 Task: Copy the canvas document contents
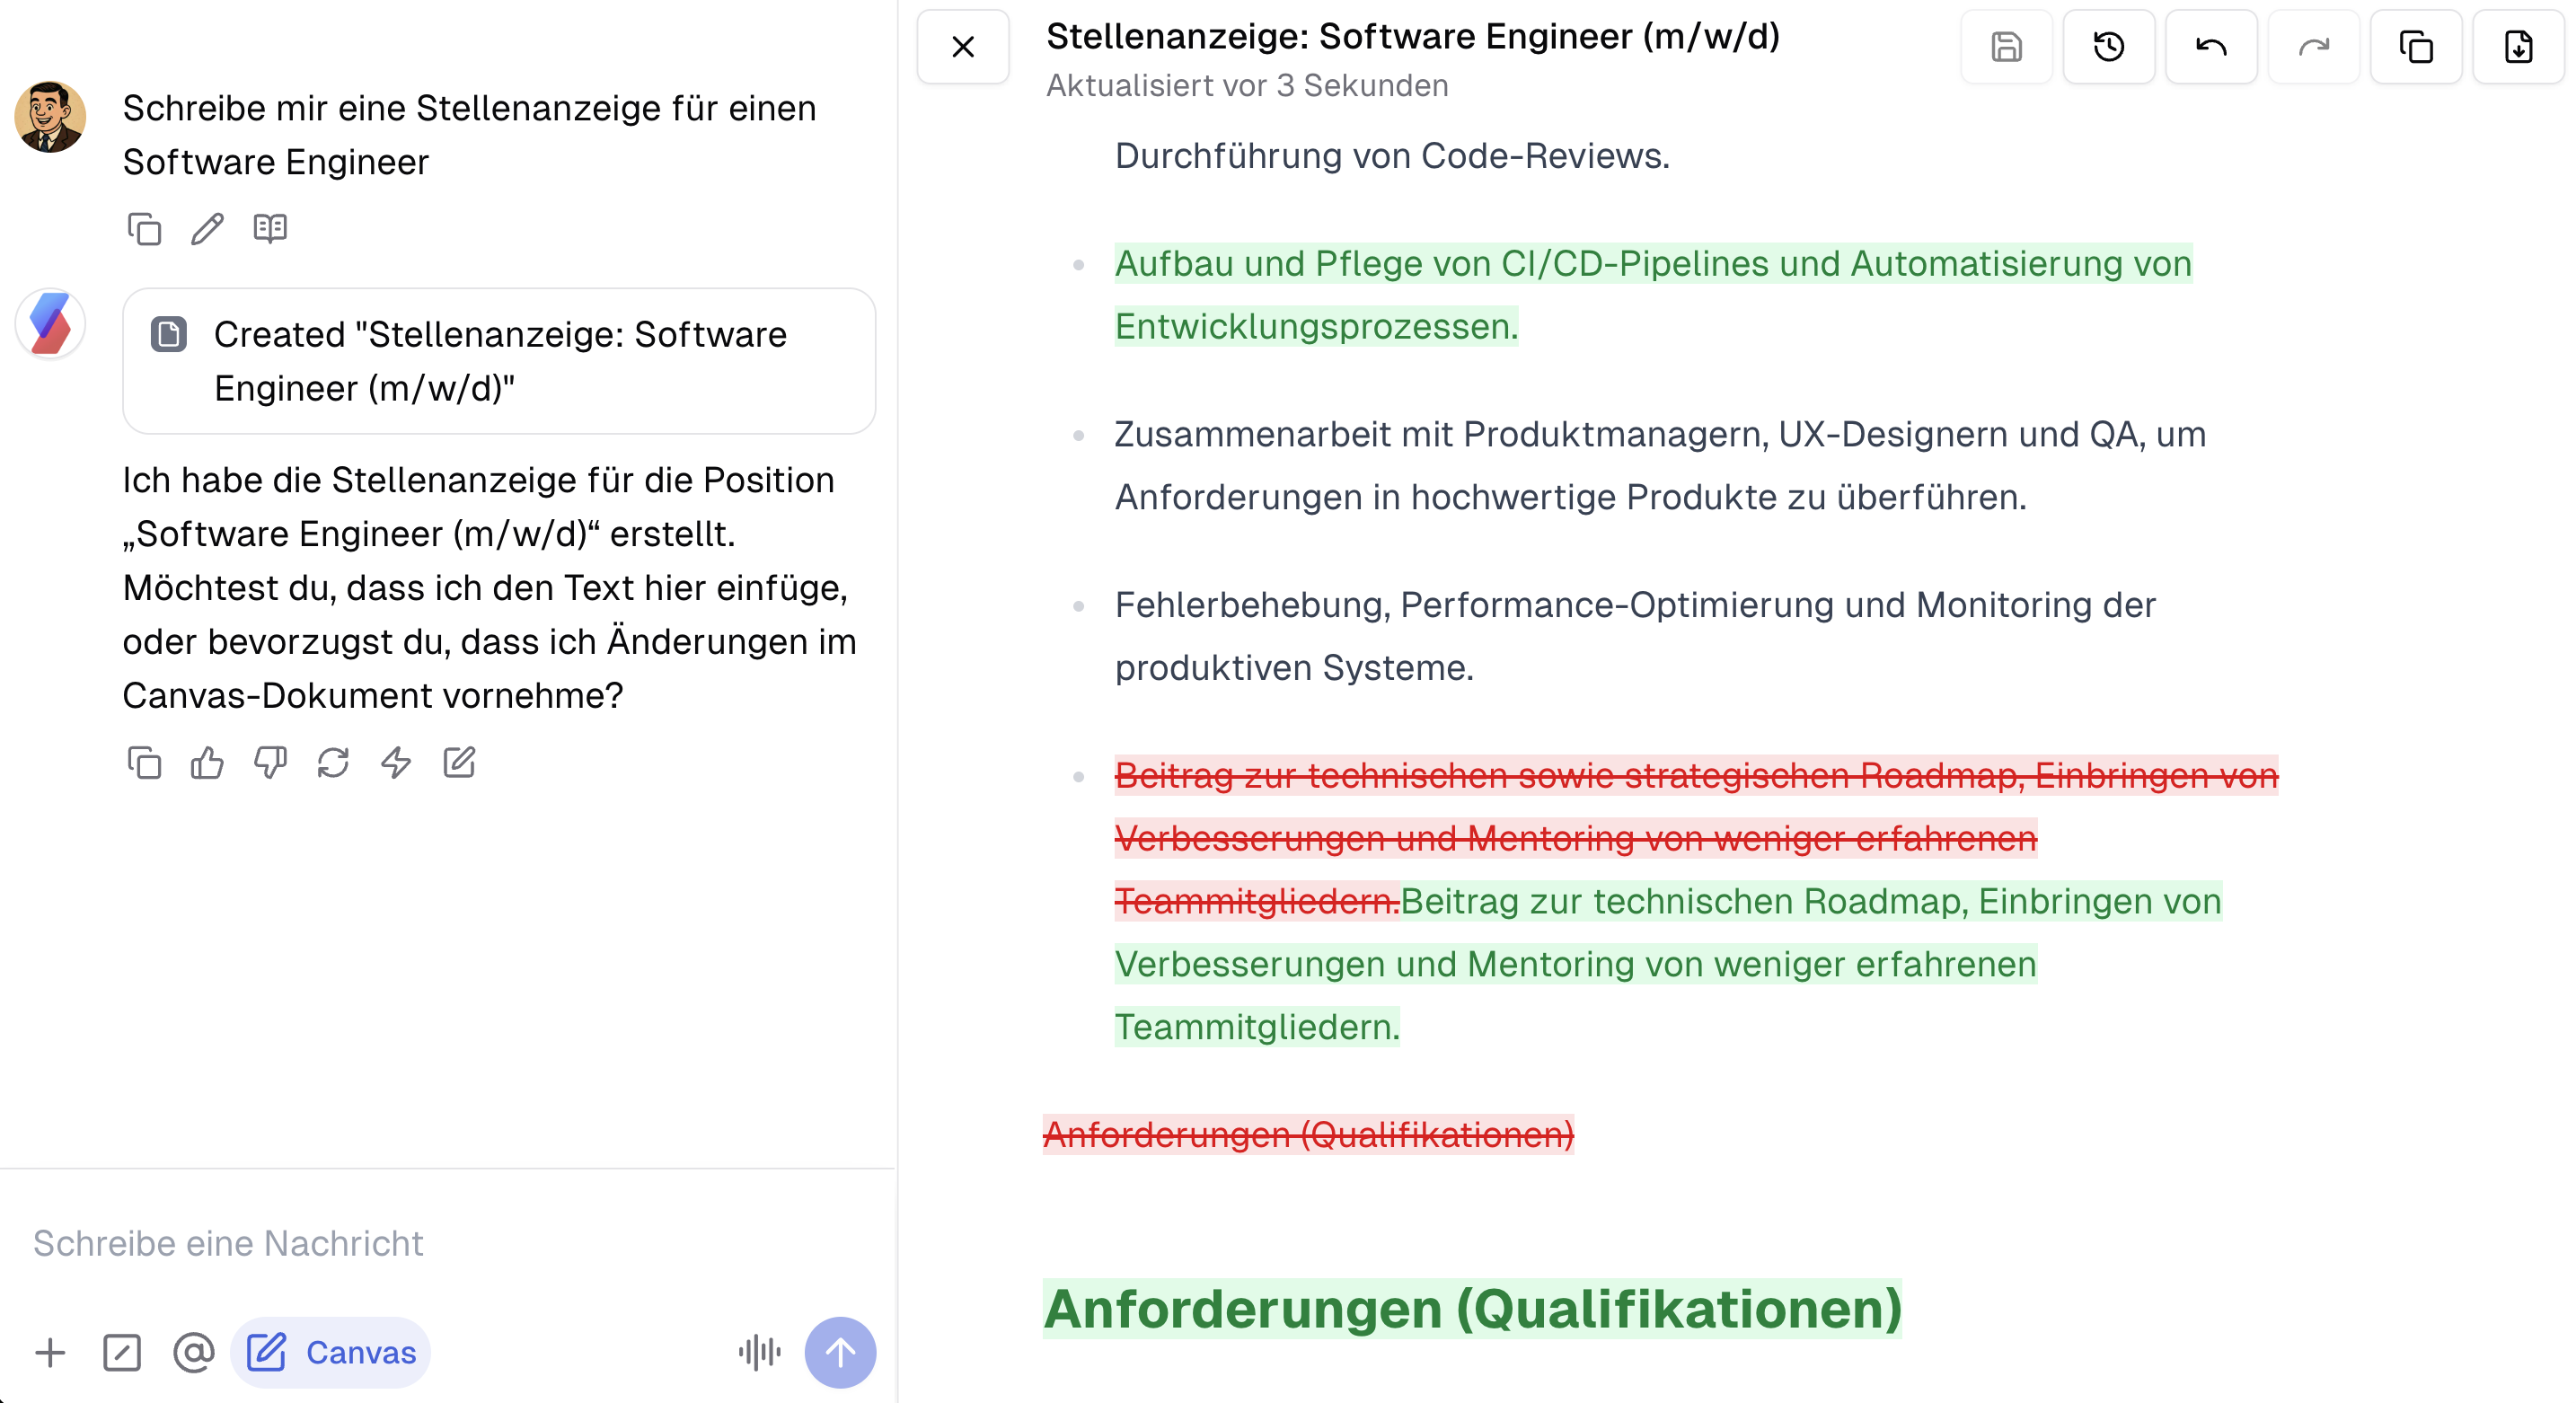[x=2417, y=47]
